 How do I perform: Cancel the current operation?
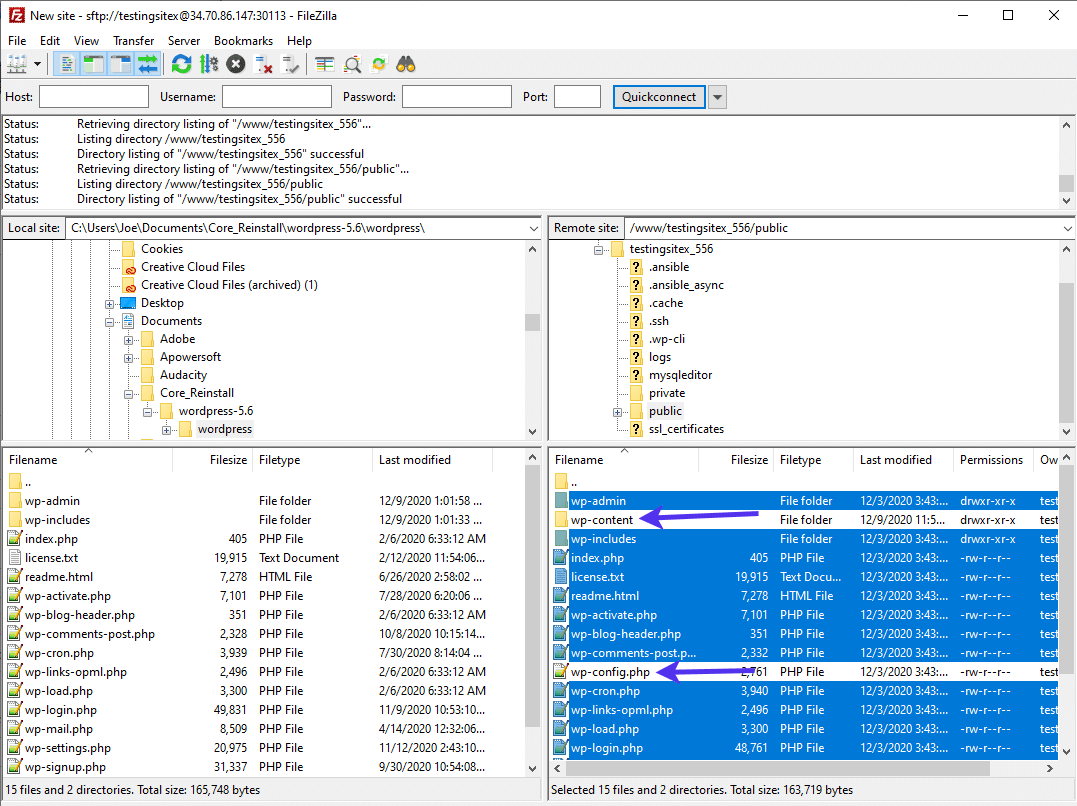coord(235,63)
